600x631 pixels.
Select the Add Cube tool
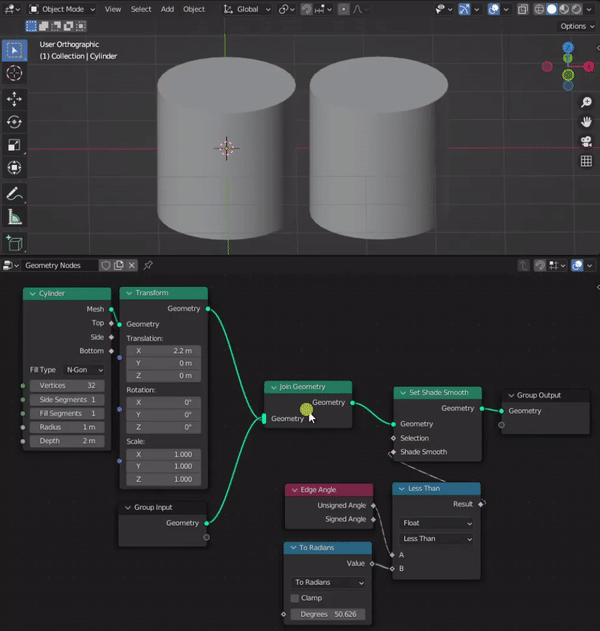click(14, 243)
